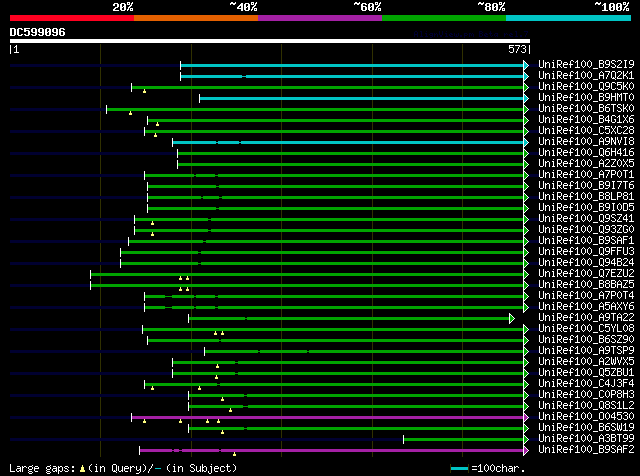Screen dimensions: 640x476
Task: Click the cyan ~100% identity legend segment
Action: pos(569,18)
